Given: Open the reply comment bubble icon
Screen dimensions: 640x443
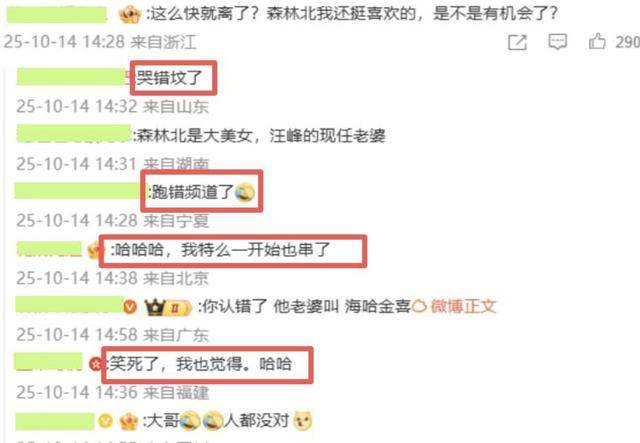Looking at the screenshot, I should click(x=557, y=42).
